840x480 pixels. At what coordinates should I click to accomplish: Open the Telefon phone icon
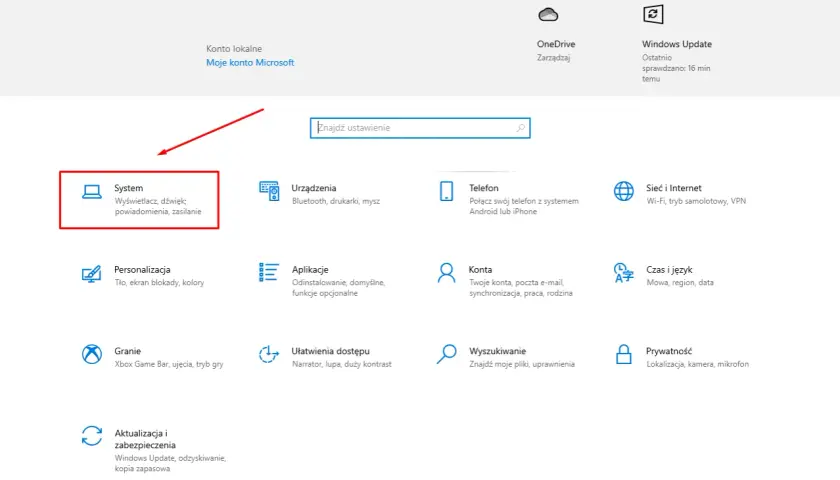[x=446, y=191]
